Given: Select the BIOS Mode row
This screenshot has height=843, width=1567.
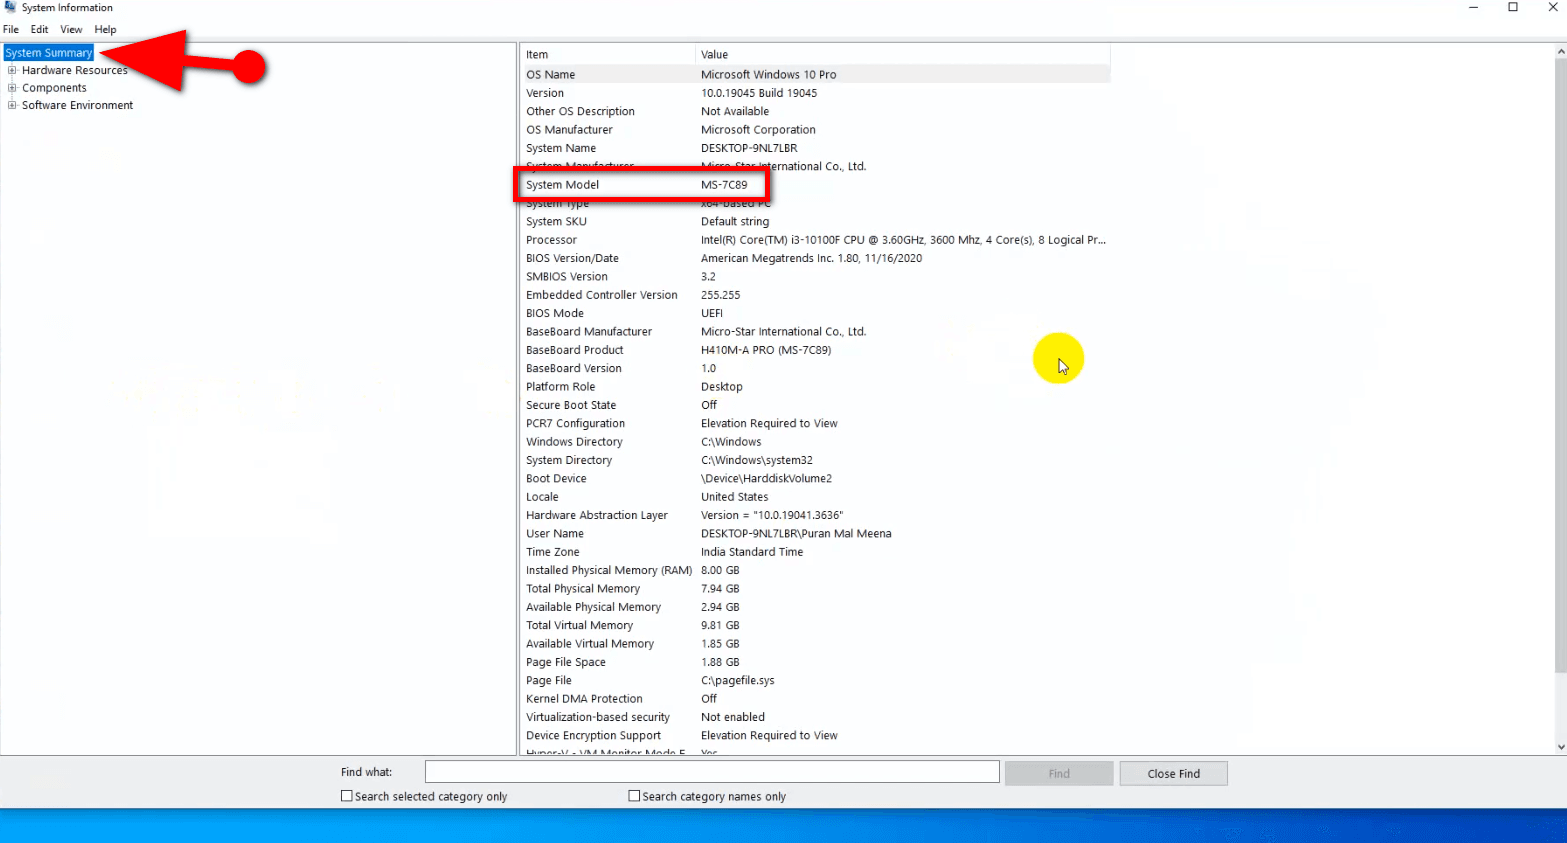Looking at the screenshot, I should (x=815, y=313).
